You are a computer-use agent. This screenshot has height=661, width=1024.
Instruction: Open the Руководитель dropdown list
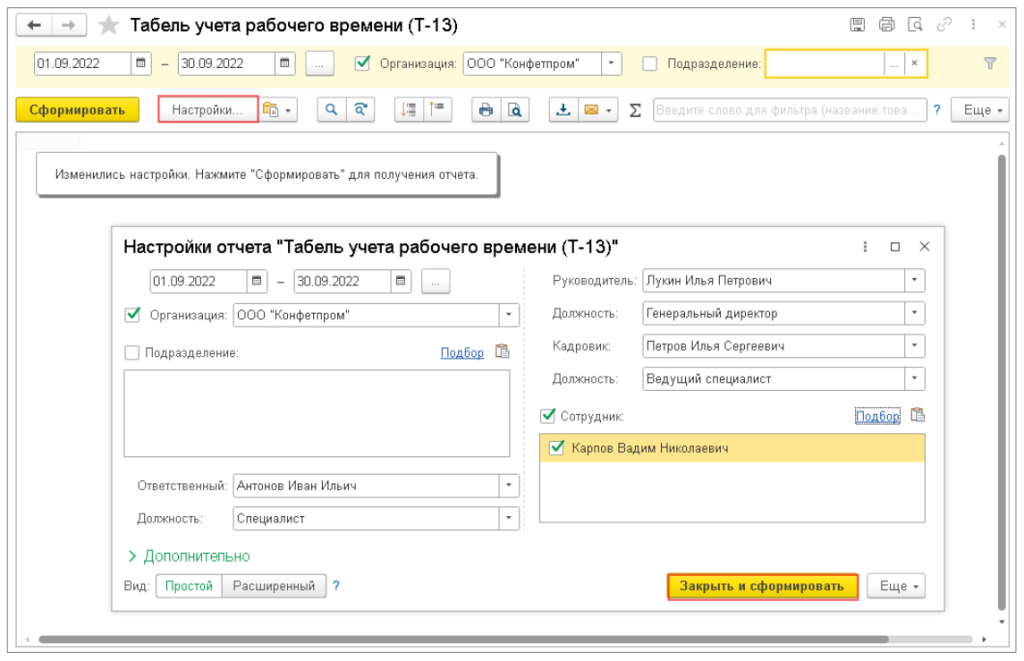914,280
